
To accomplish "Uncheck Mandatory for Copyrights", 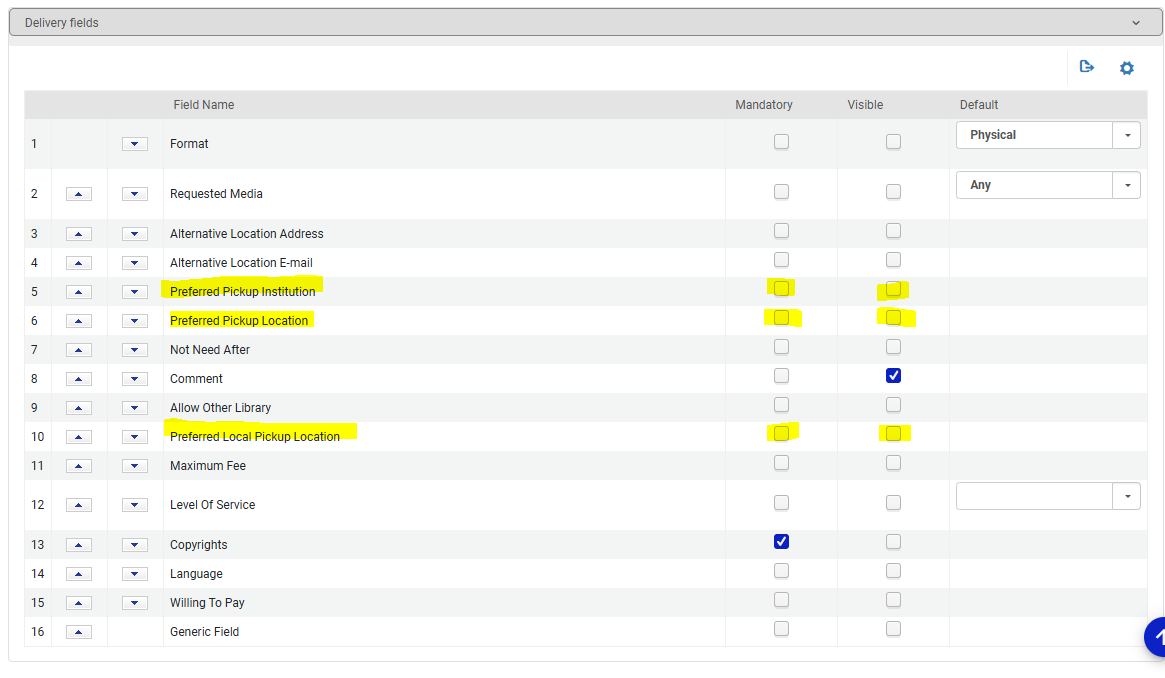I will tap(781, 541).
